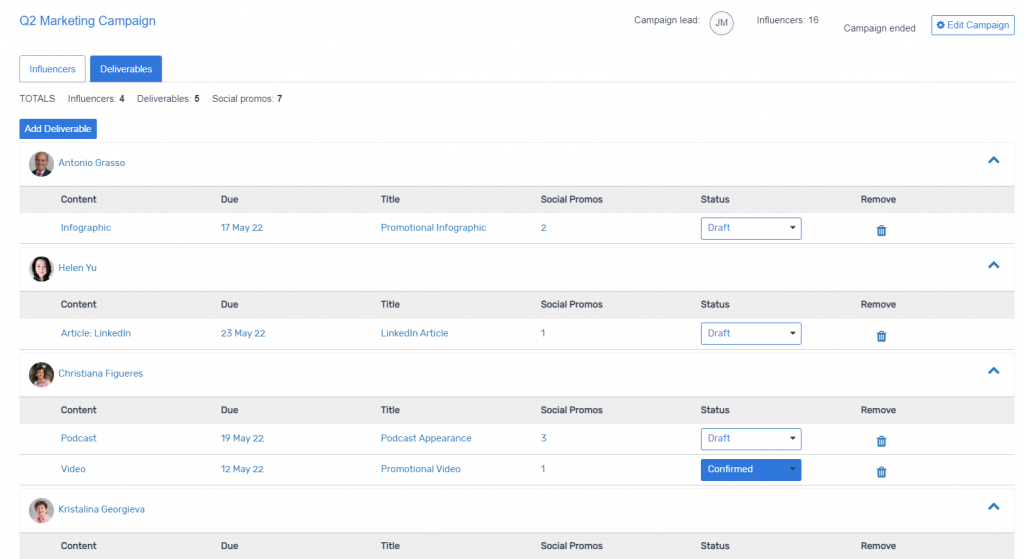The image size is (1024, 559).
Task: Collapse Helen Yu's deliverables section
Action: [x=993, y=265]
